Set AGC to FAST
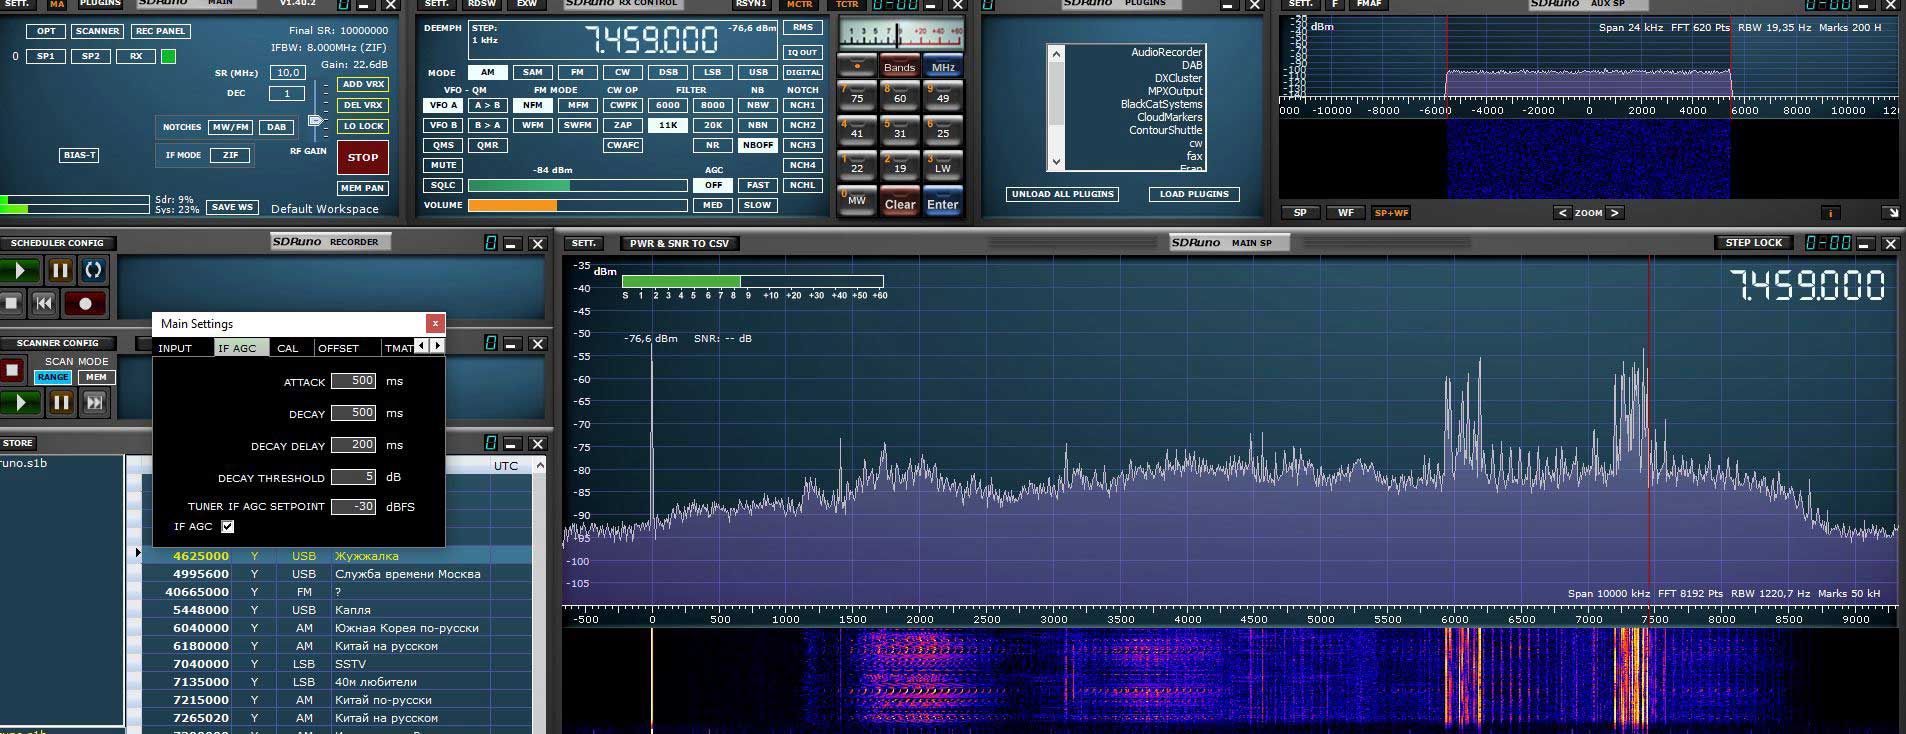 point(758,185)
